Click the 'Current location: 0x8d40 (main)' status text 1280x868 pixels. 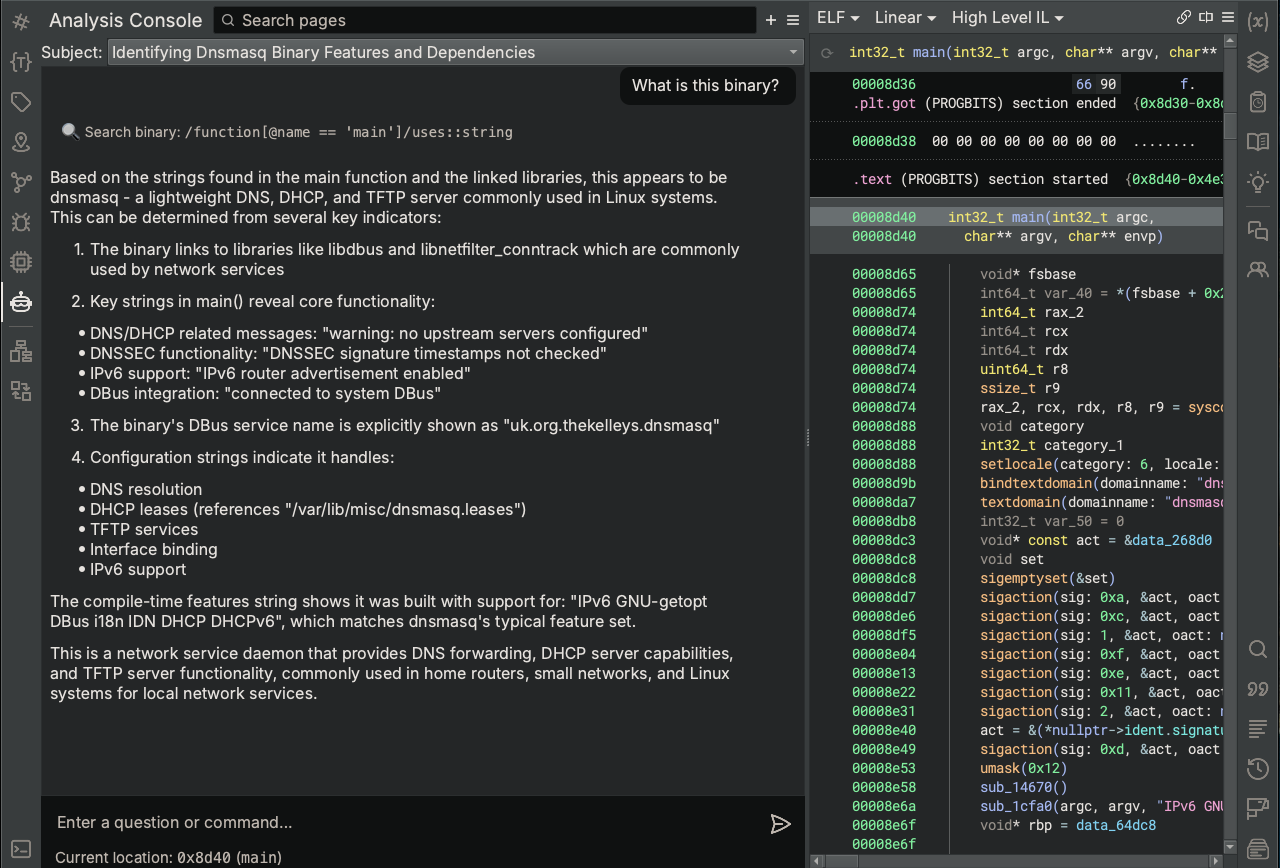169,857
